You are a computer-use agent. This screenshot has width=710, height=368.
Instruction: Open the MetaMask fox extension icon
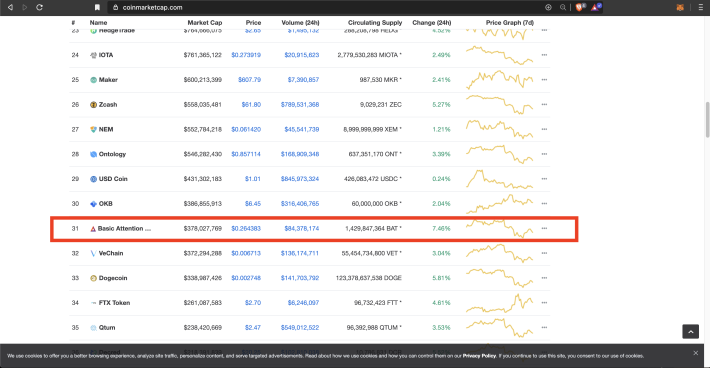tap(680, 7)
